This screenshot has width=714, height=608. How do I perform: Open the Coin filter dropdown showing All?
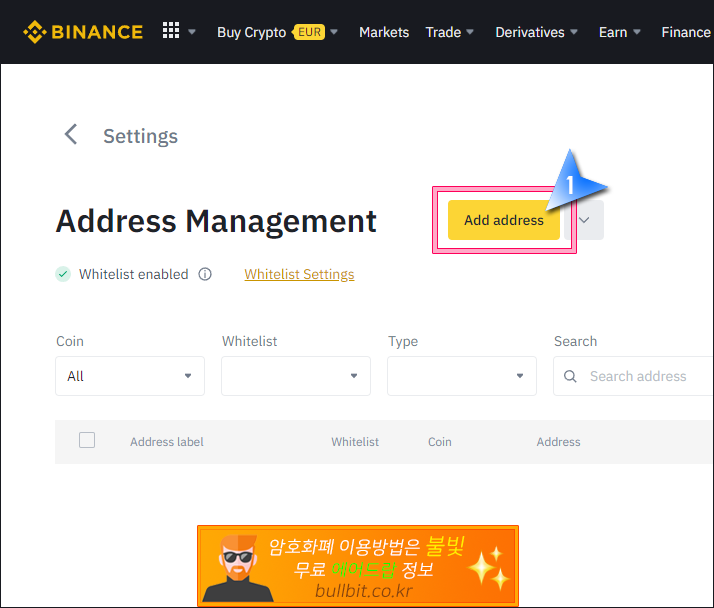coord(130,376)
